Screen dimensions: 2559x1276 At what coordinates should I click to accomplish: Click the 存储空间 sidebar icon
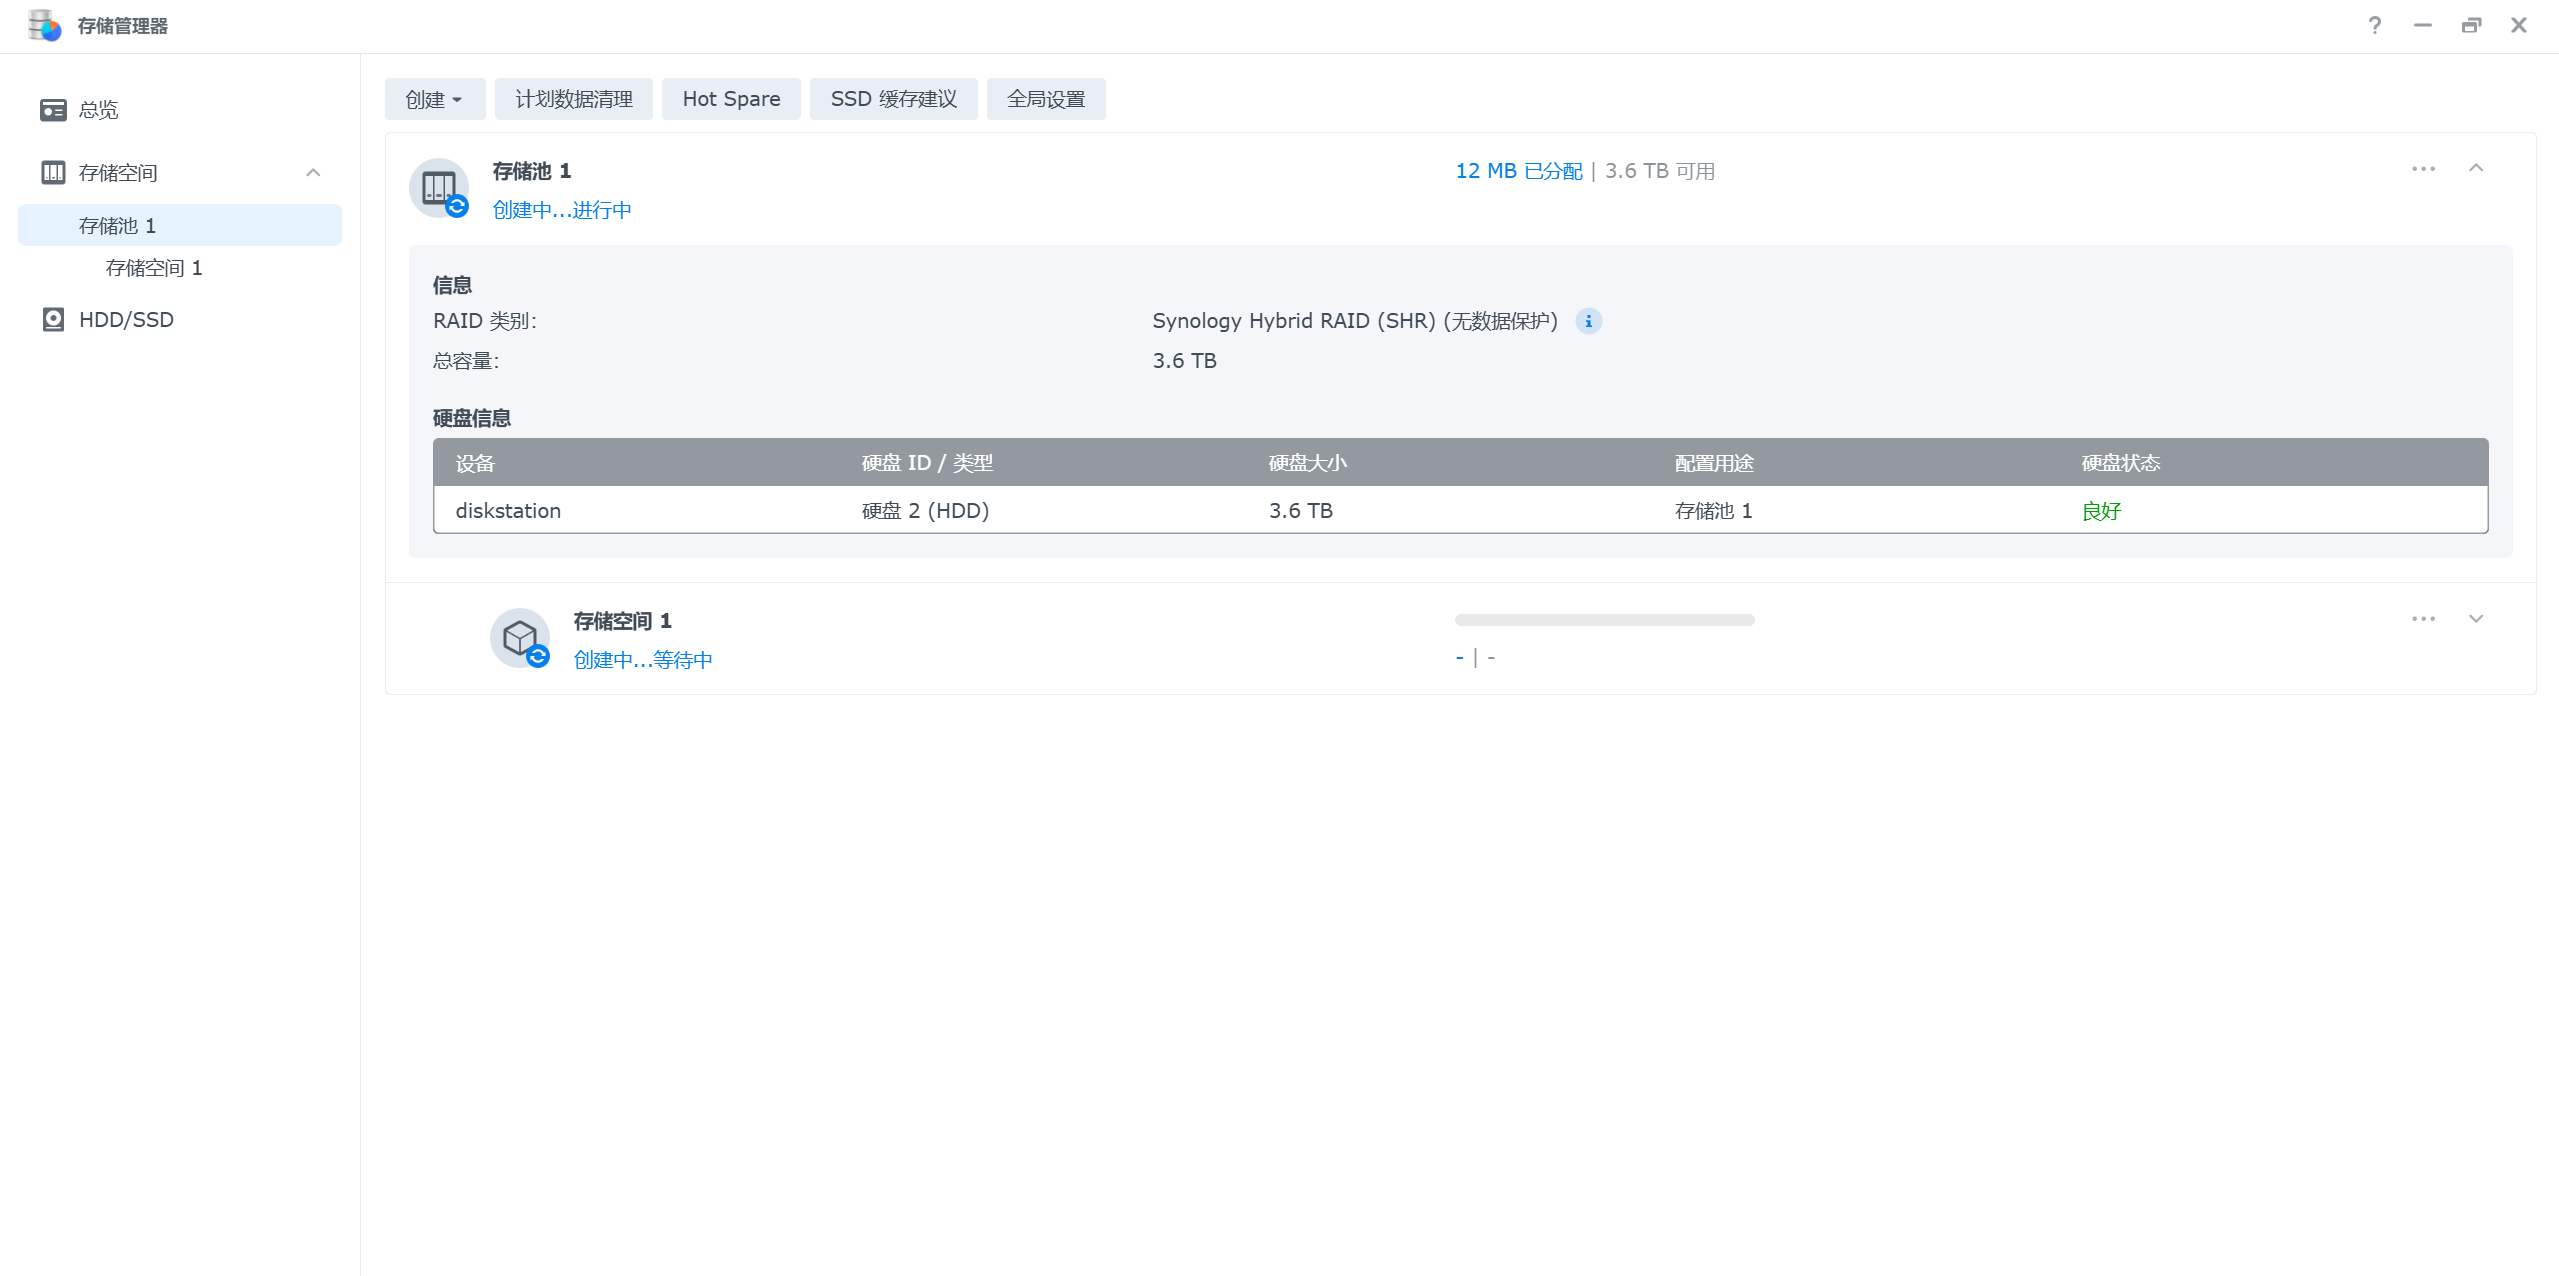click(x=53, y=173)
